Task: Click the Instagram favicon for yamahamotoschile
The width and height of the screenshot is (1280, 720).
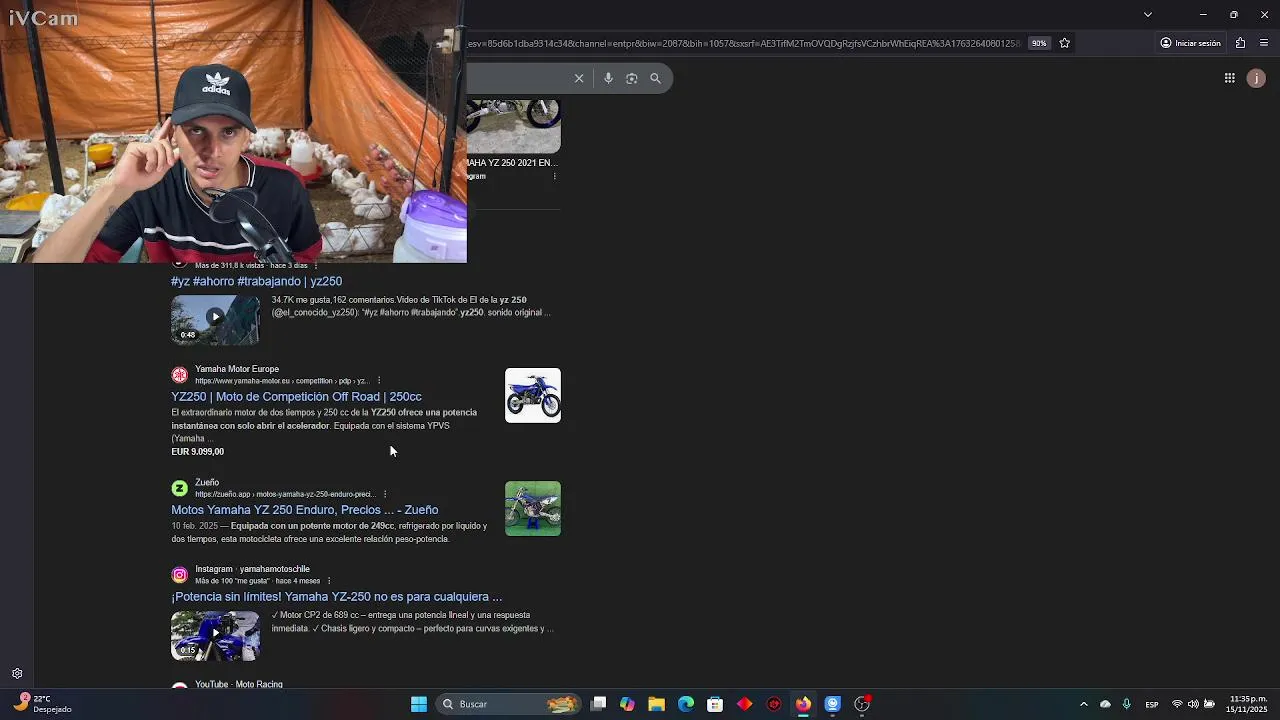Action: [180, 575]
